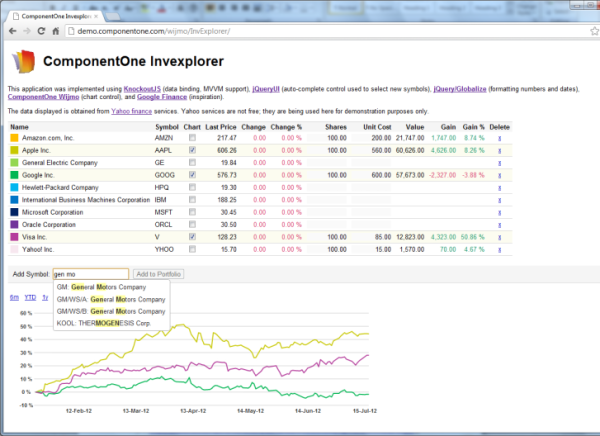Viewport: 600px width, 436px height.
Task: Toggle the chart checkbox for Microsoft Corporation
Action: pyautogui.click(x=192, y=211)
